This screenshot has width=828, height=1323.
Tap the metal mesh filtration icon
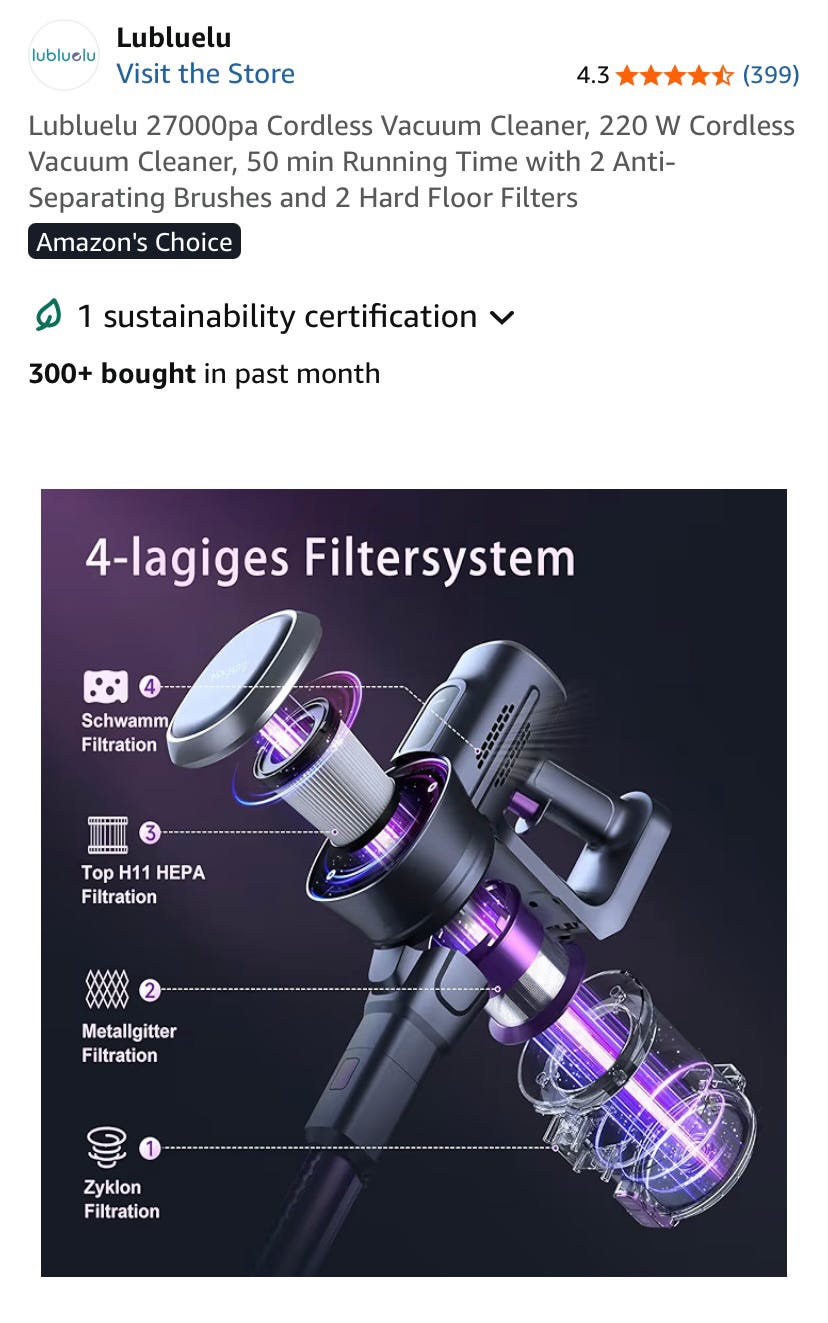pos(108,991)
